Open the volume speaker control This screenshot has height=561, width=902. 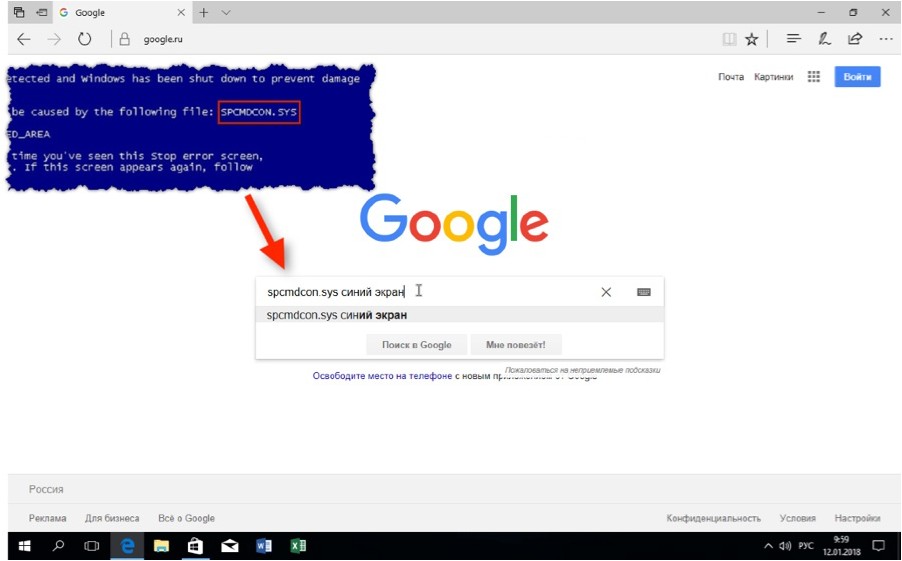[785, 545]
